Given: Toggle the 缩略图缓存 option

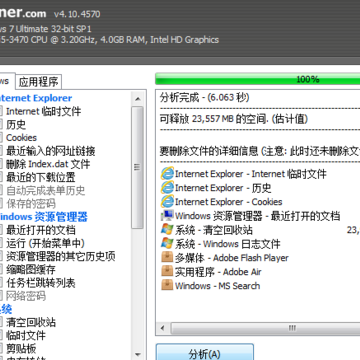Looking at the screenshot, I should [1, 269].
